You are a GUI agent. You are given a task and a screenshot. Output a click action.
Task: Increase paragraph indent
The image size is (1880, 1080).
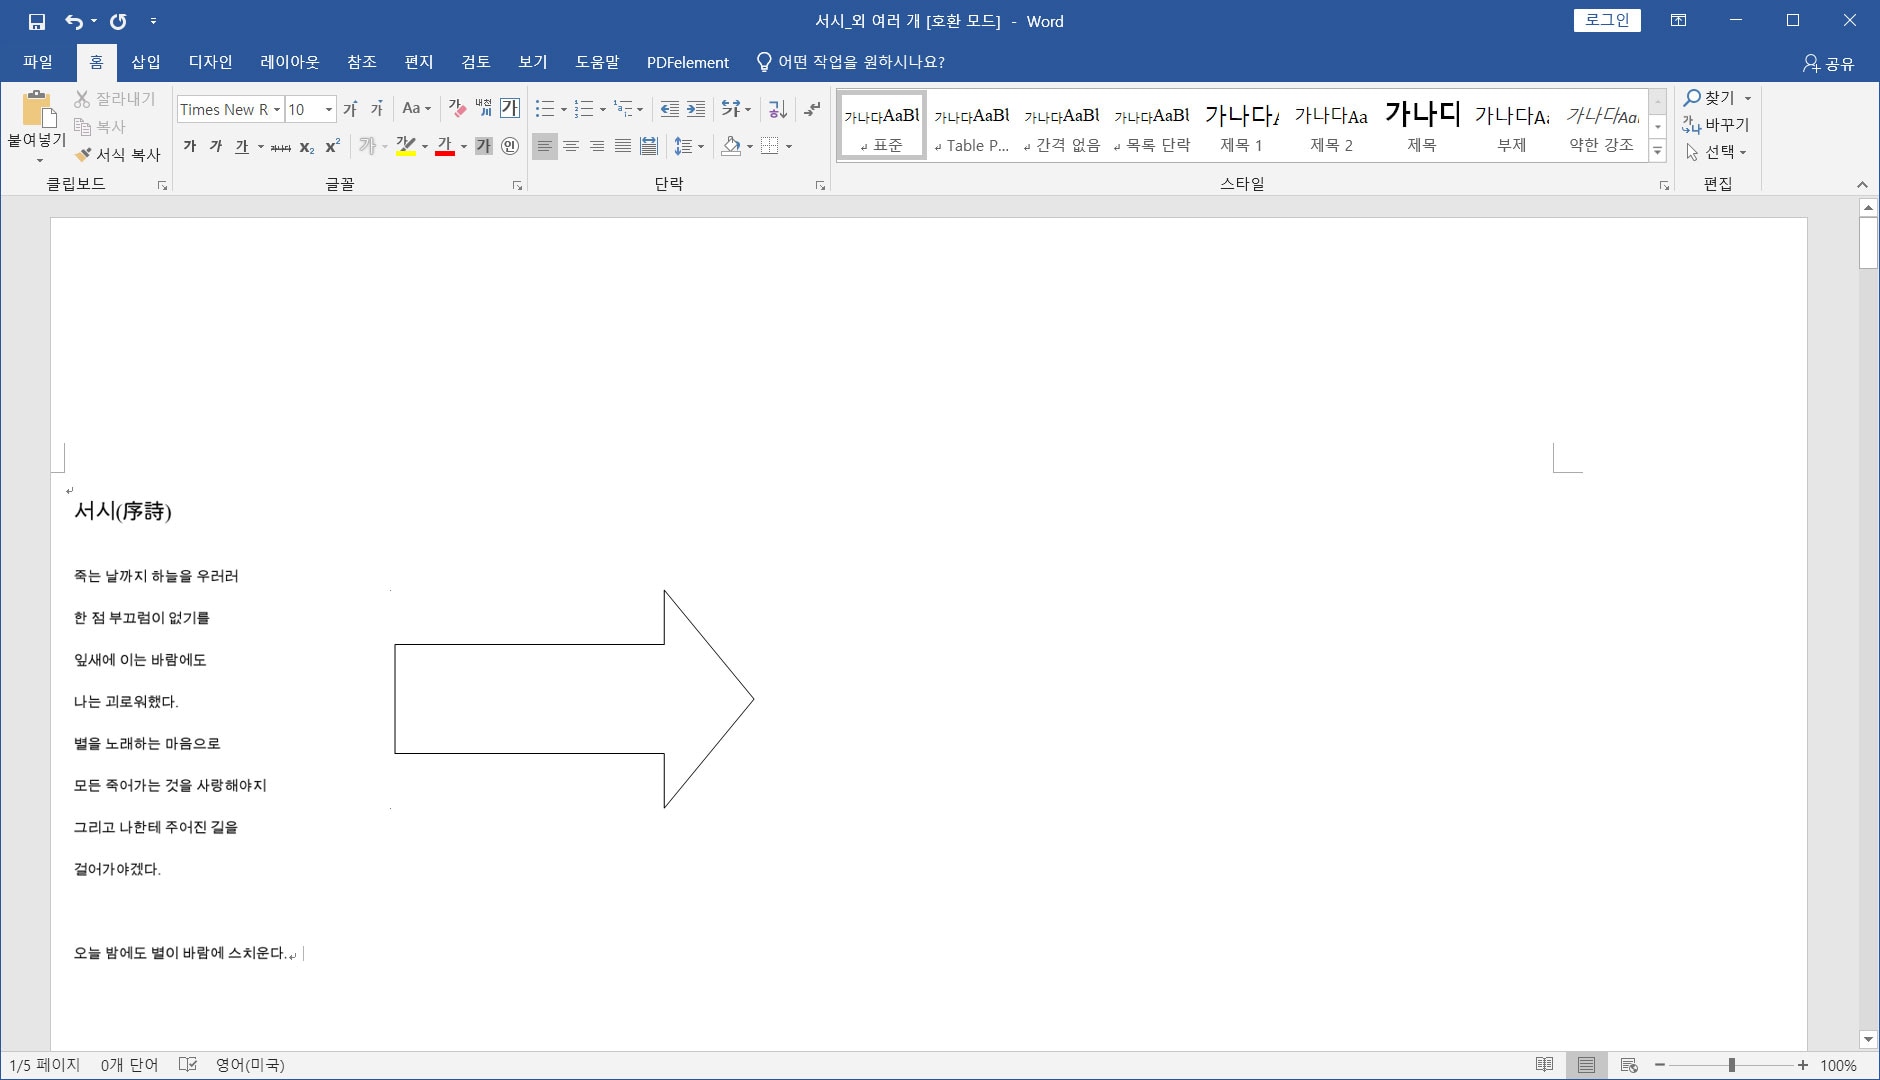(696, 108)
